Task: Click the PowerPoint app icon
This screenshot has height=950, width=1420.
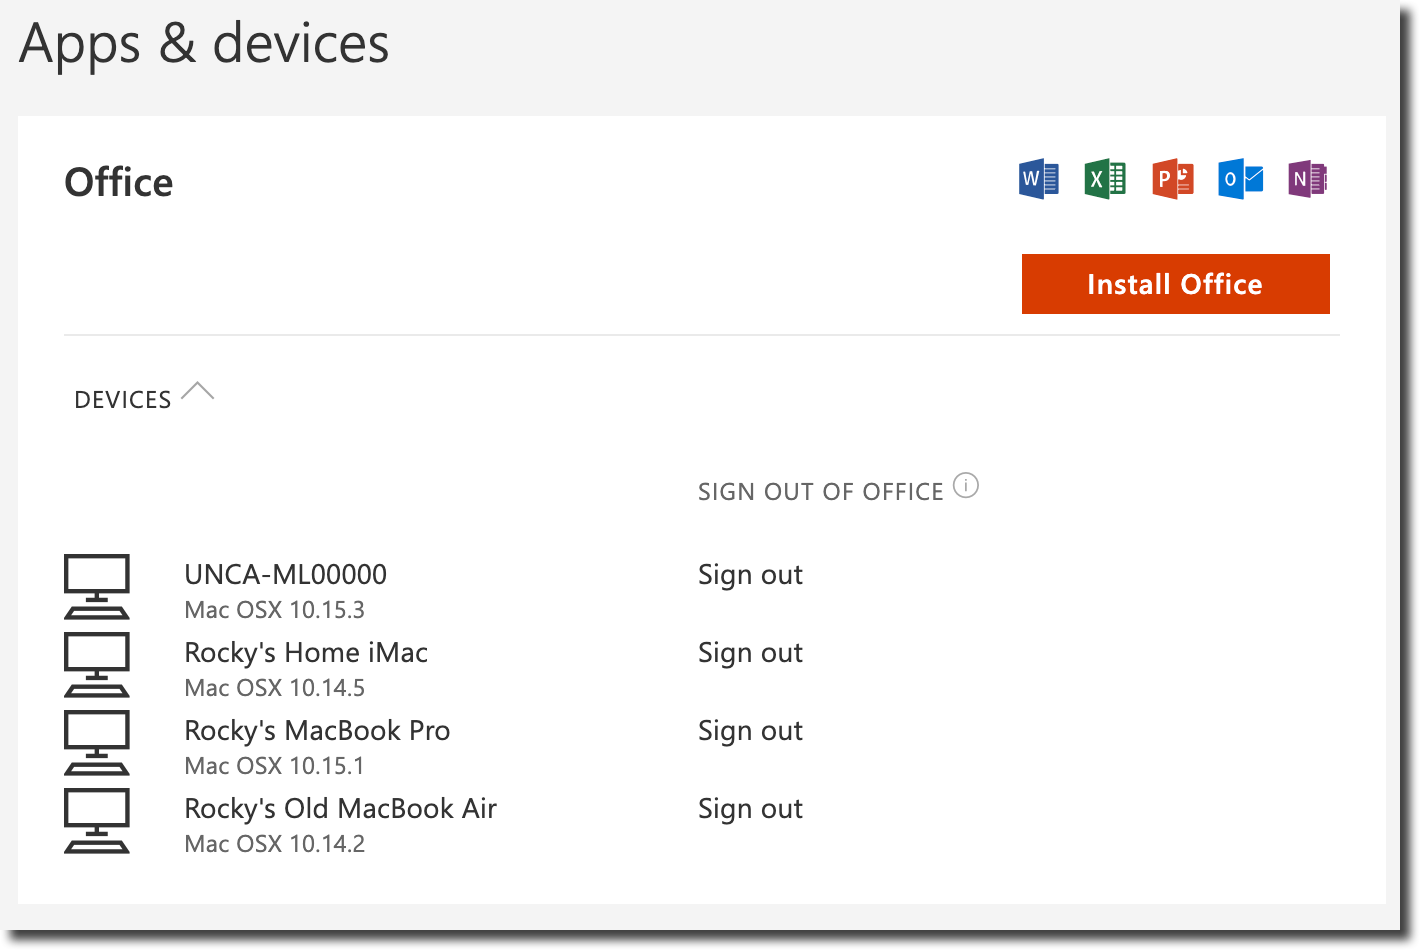Action: (1172, 179)
